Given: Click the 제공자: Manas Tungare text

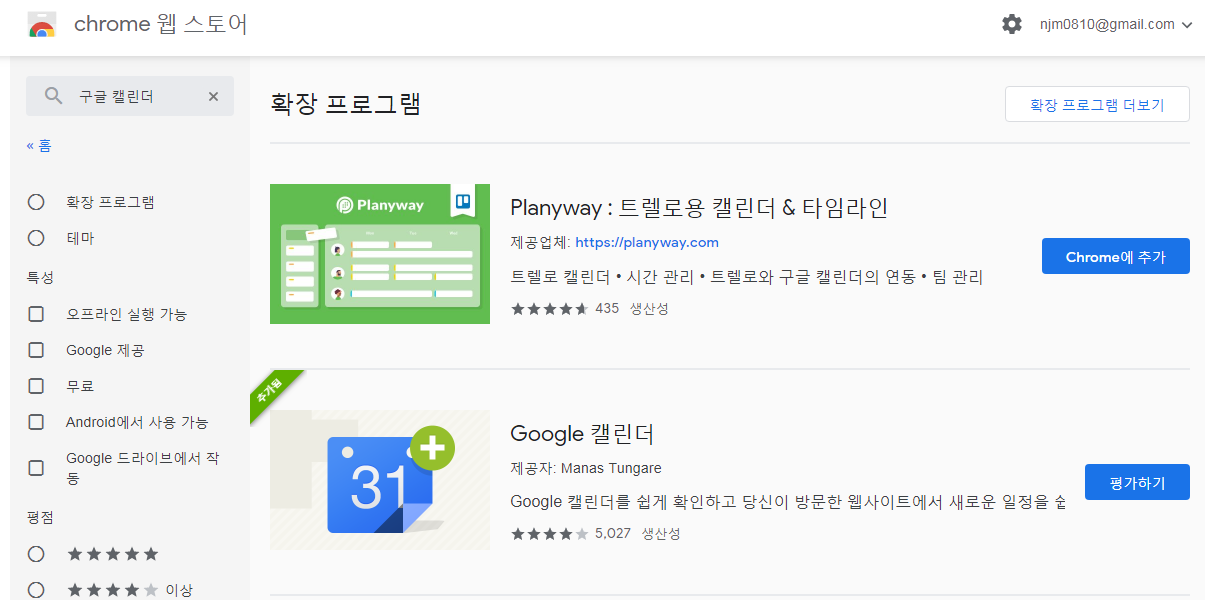Looking at the screenshot, I should click(586, 468).
